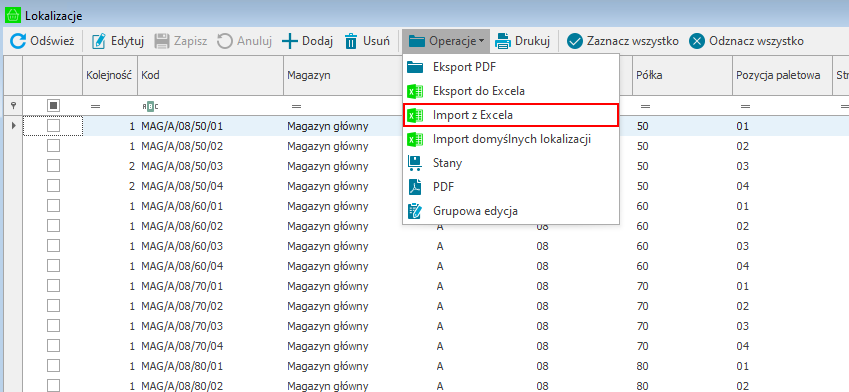This screenshot has height=392, width=849.
Task: Click the Drukuj printer icon
Action: [503, 41]
